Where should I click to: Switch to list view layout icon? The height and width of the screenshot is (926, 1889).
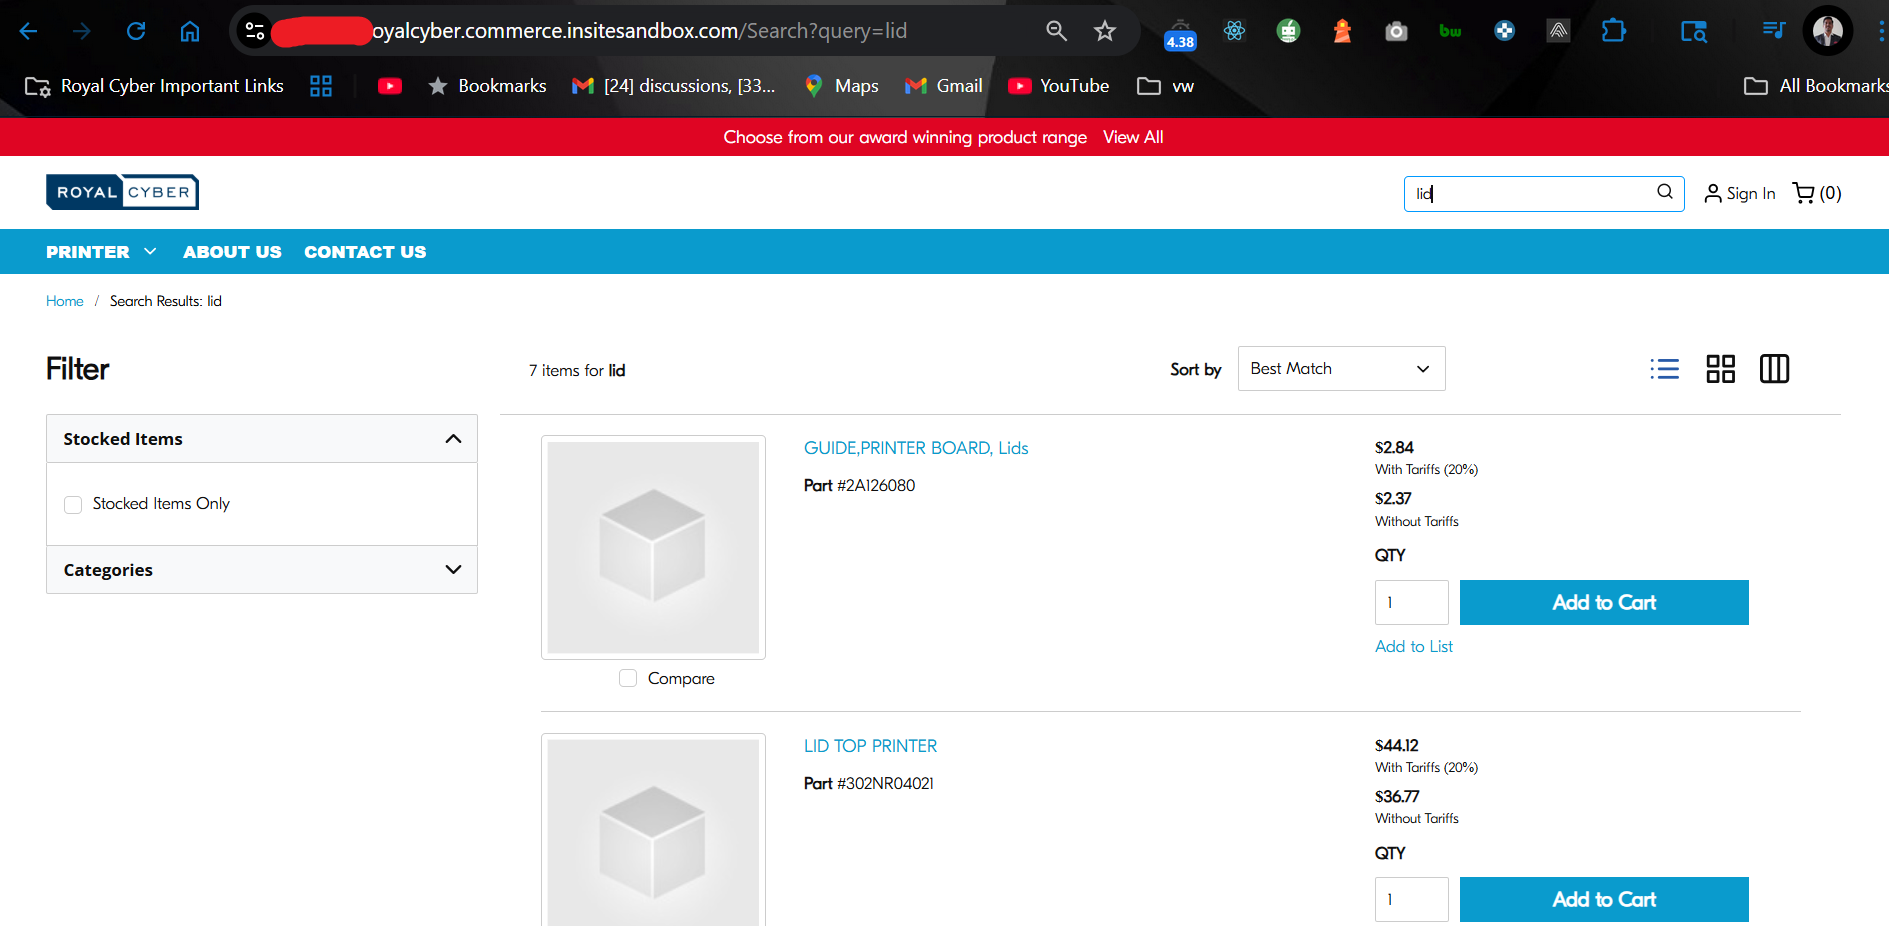pyautogui.click(x=1664, y=369)
